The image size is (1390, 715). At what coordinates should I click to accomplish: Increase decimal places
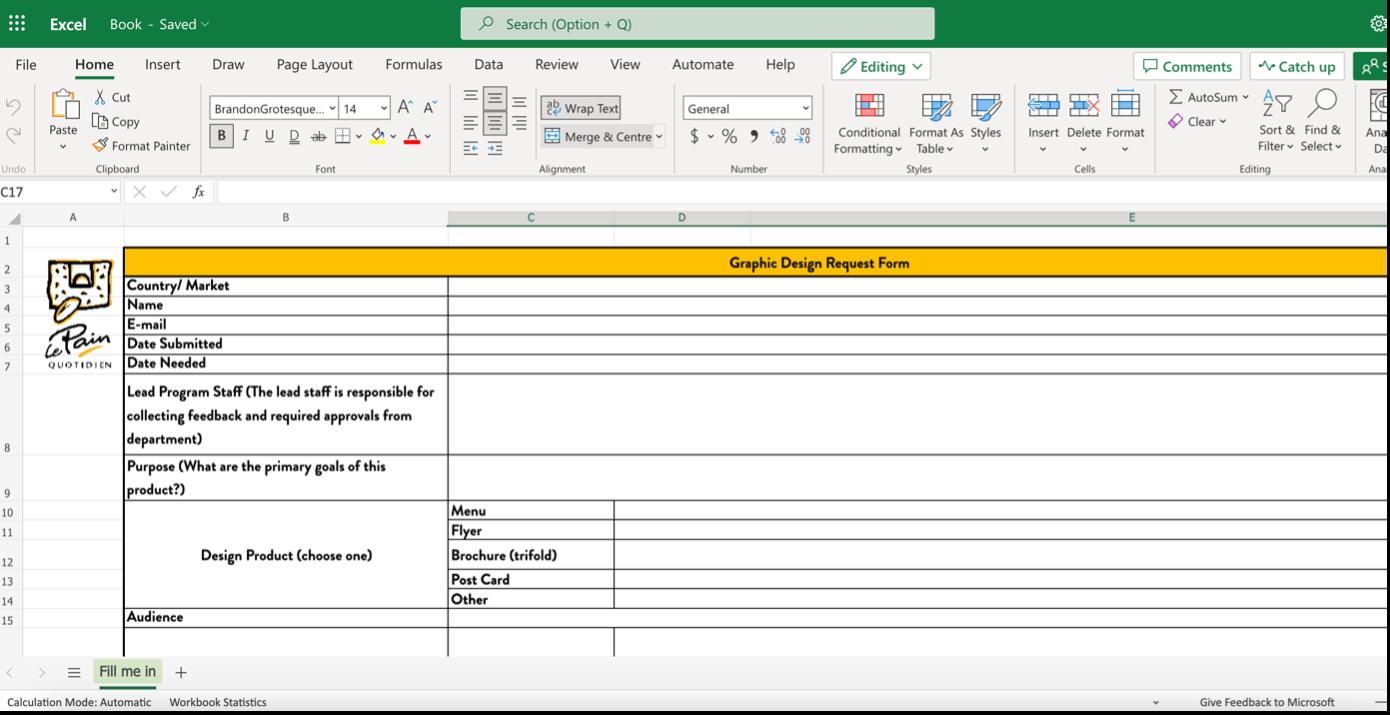pyautogui.click(x=778, y=136)
